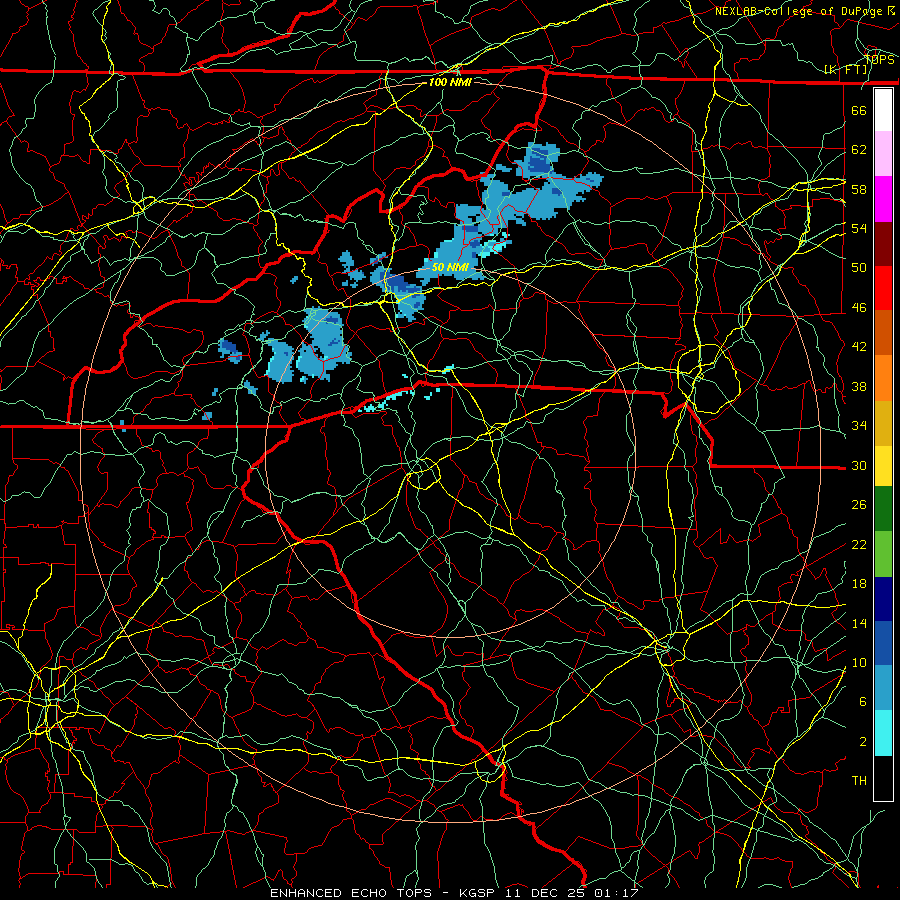Image resolution: width=900 pixels, height=900 pixels.
Task: Select the black TH threshold swatch
Action: click(x=883, y=778)
